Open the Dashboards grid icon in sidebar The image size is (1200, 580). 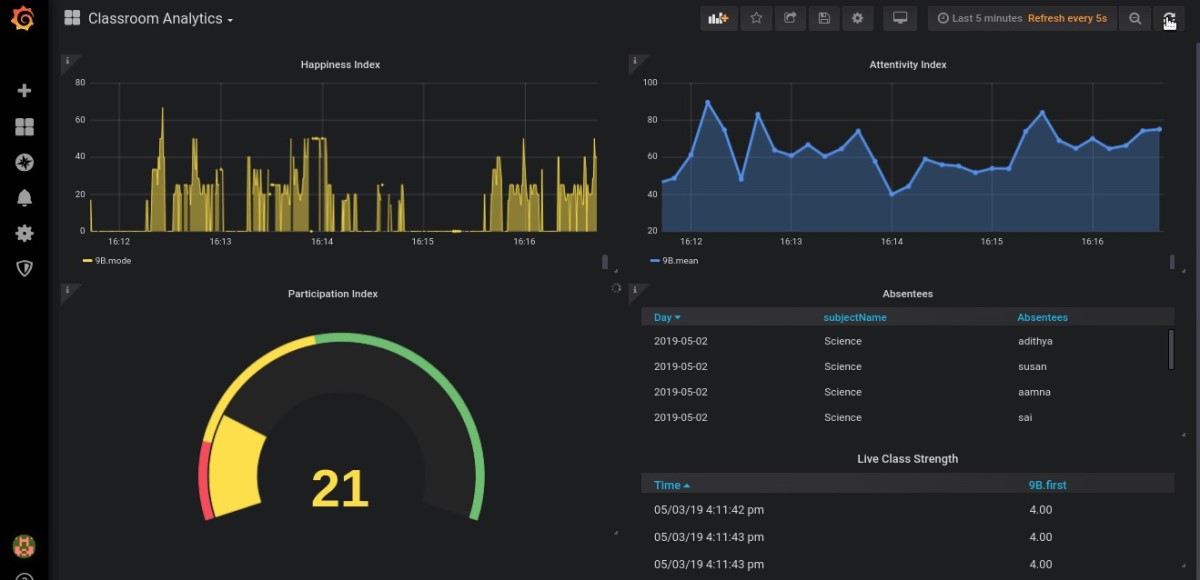click(24, 127)
